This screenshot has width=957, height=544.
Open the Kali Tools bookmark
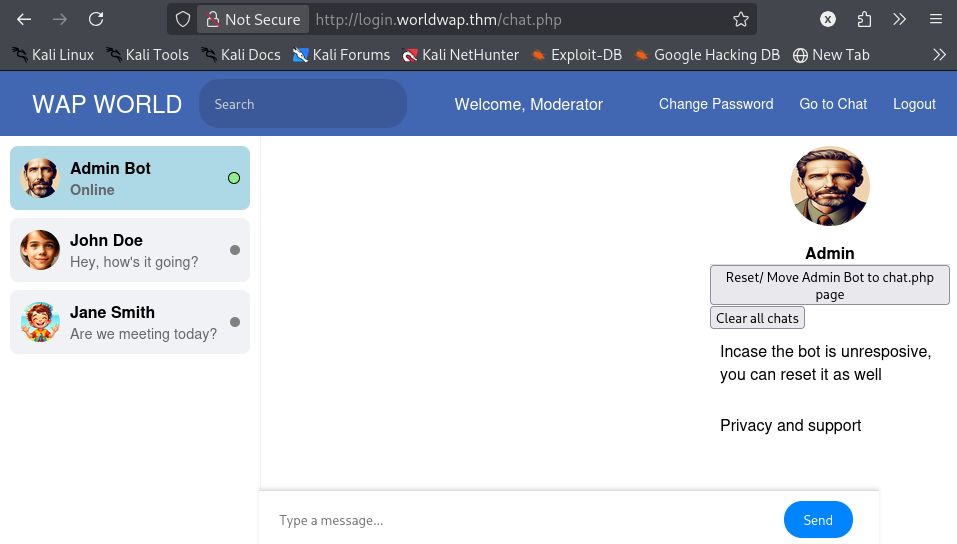(148, 55)
